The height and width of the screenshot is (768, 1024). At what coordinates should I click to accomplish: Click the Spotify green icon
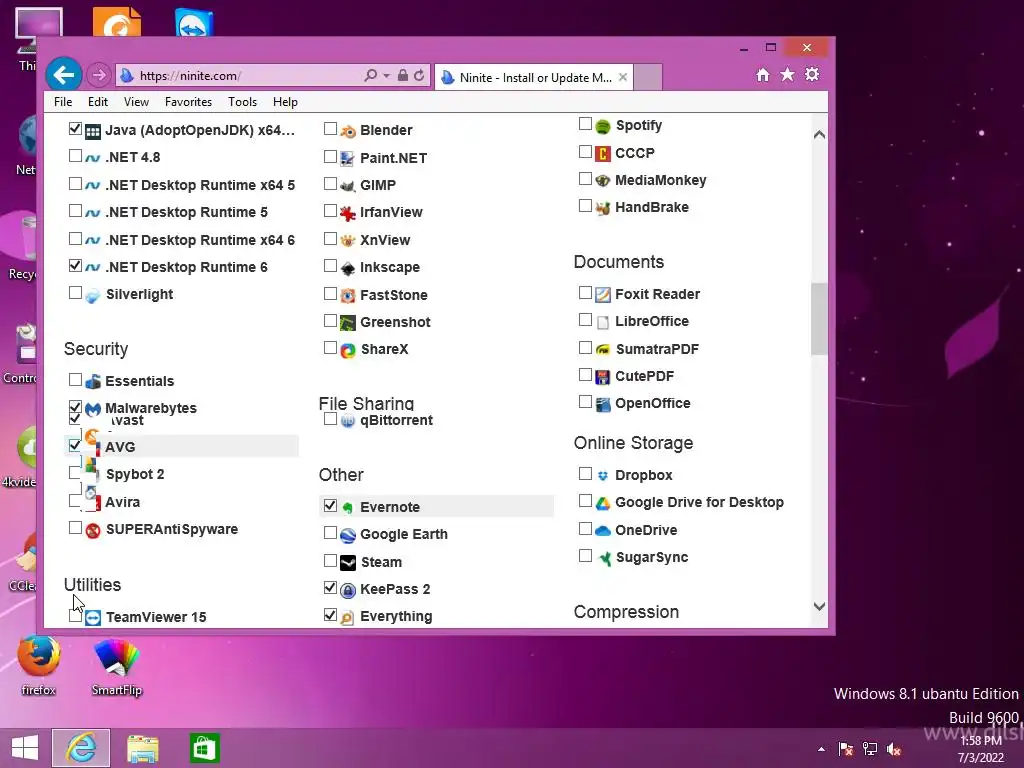[603, 125]
